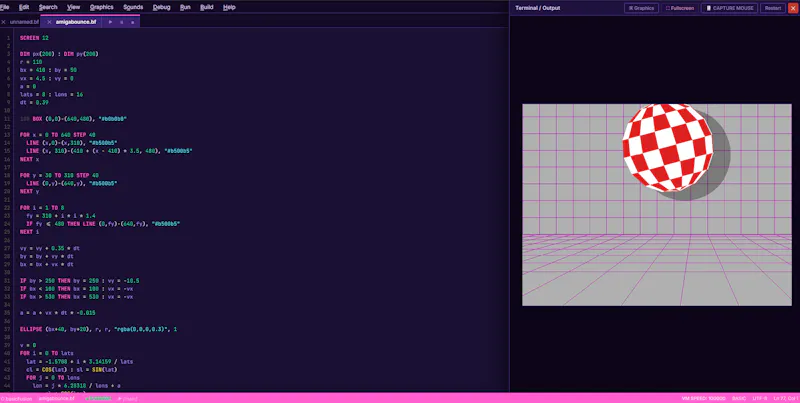Screen dimensions: 800x403
Task: Open the Edit menu
Action: tap(24, 7)
